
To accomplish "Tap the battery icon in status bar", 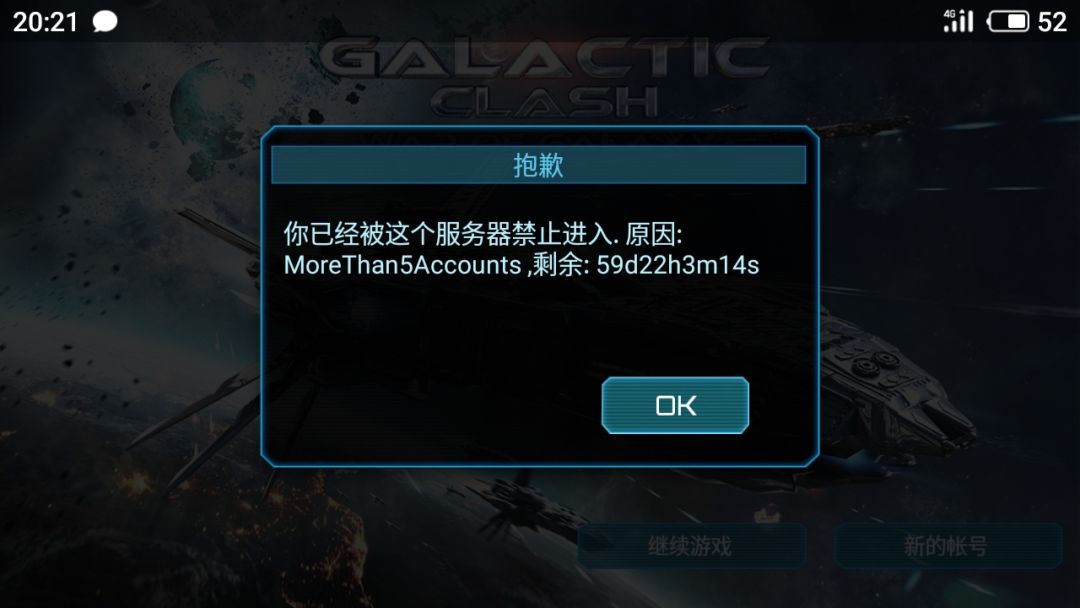I will click(x=1008, y=21).
